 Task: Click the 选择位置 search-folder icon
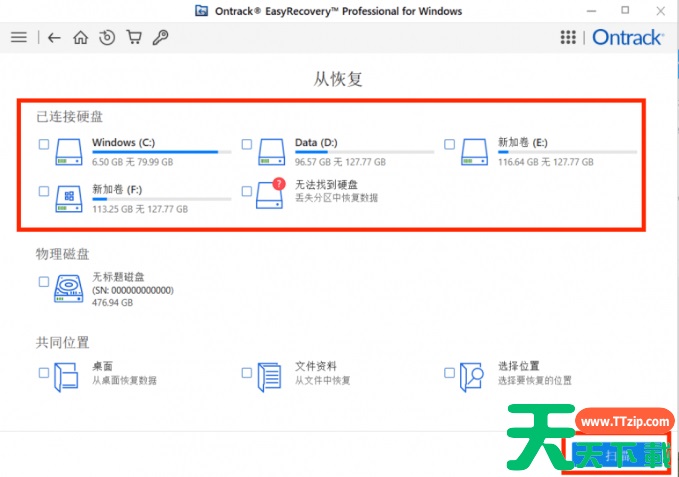tap(473, 374)
